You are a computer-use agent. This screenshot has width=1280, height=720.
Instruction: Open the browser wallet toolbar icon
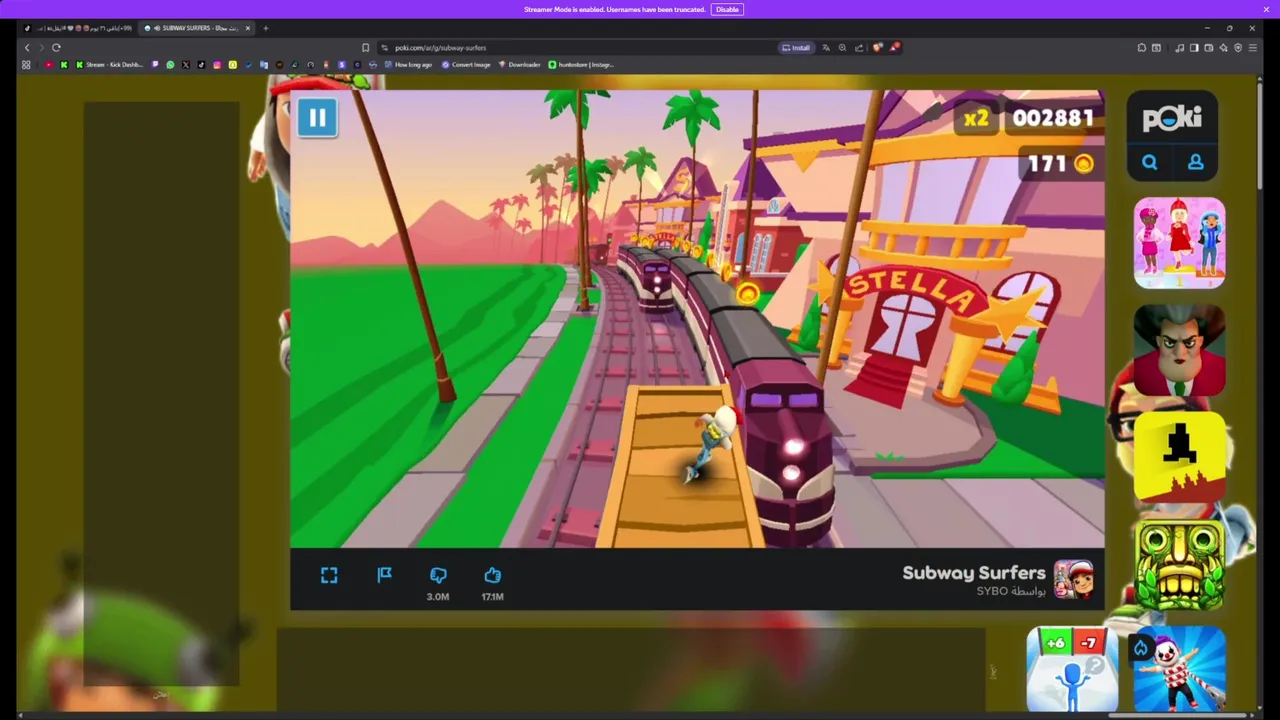(x=1208, y=47)
